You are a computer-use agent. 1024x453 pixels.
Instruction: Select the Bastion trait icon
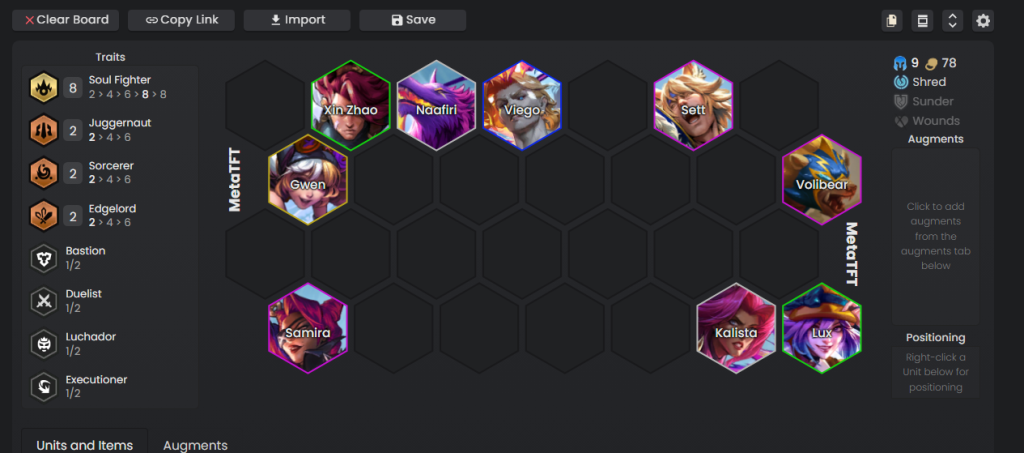pyautogui.click(x=44, y=258)
